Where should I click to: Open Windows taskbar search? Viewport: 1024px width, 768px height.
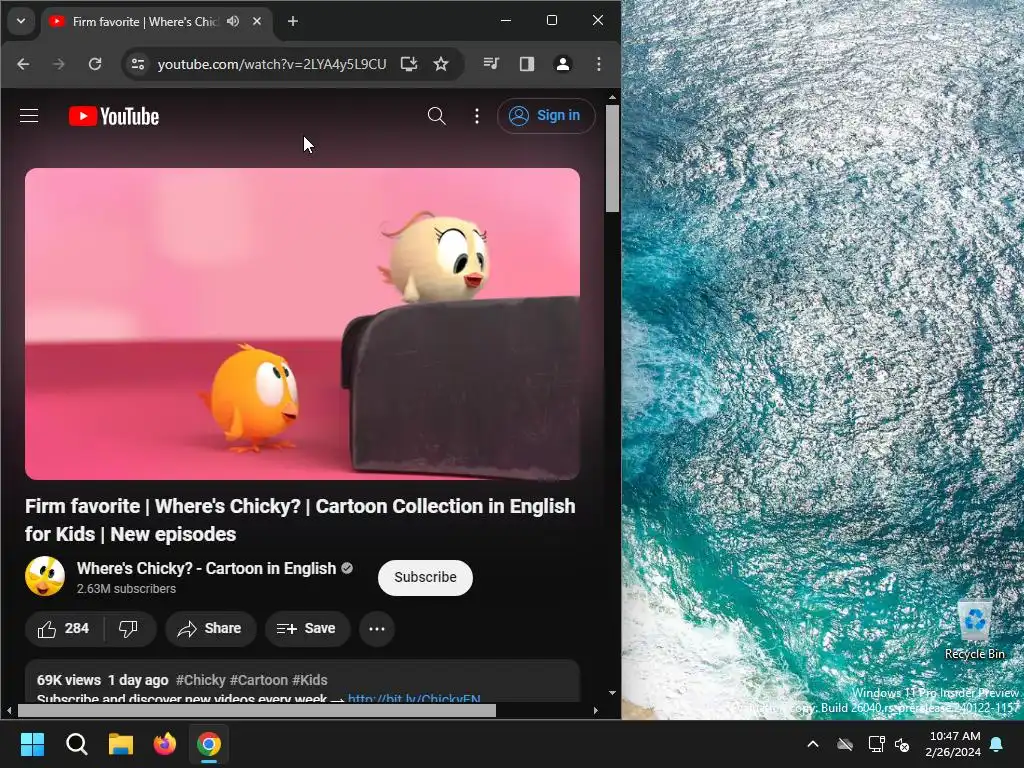coord(76,744)
